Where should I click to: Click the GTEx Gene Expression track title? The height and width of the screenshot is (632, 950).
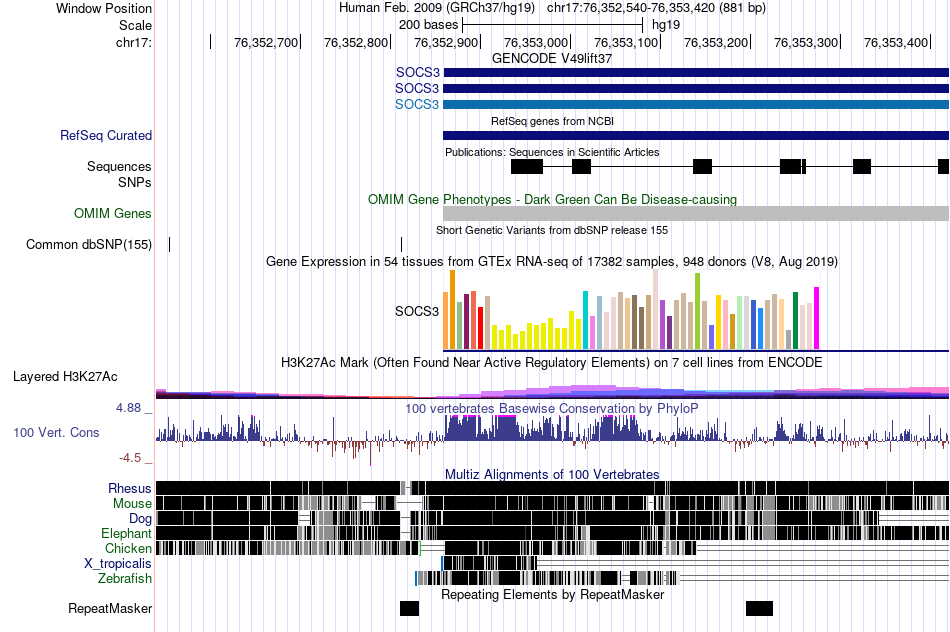pos(552,262)
